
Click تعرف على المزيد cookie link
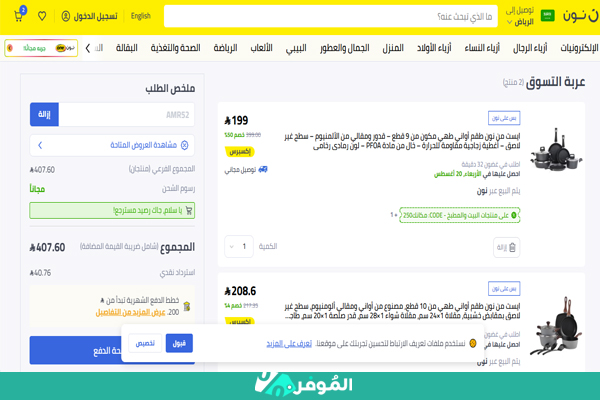pos(289,344)
